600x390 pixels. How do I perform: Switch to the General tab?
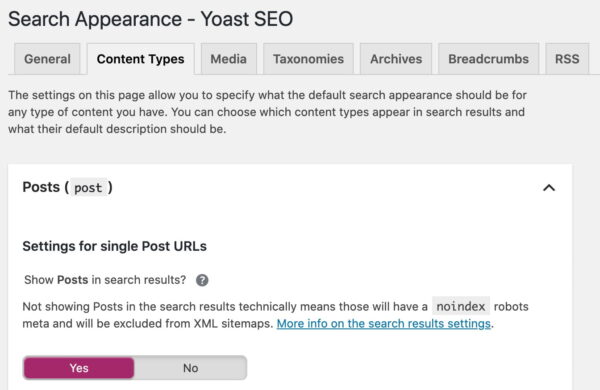tap(47, 59)
